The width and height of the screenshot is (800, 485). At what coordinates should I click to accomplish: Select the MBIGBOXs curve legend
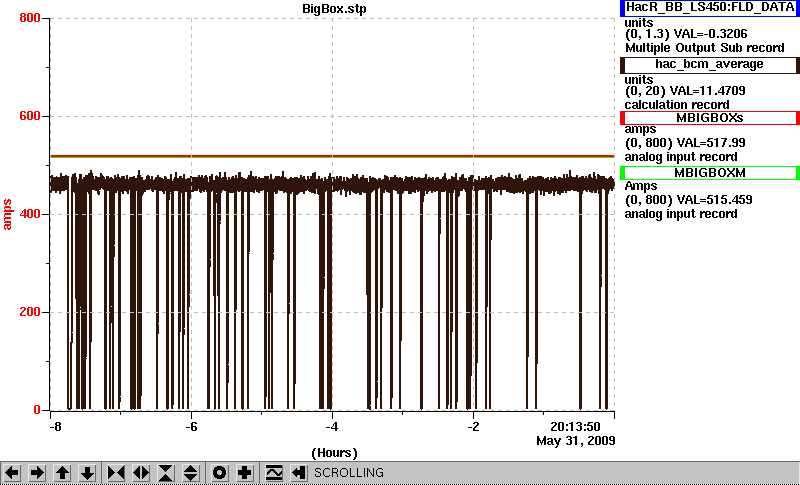click(710, 118)
